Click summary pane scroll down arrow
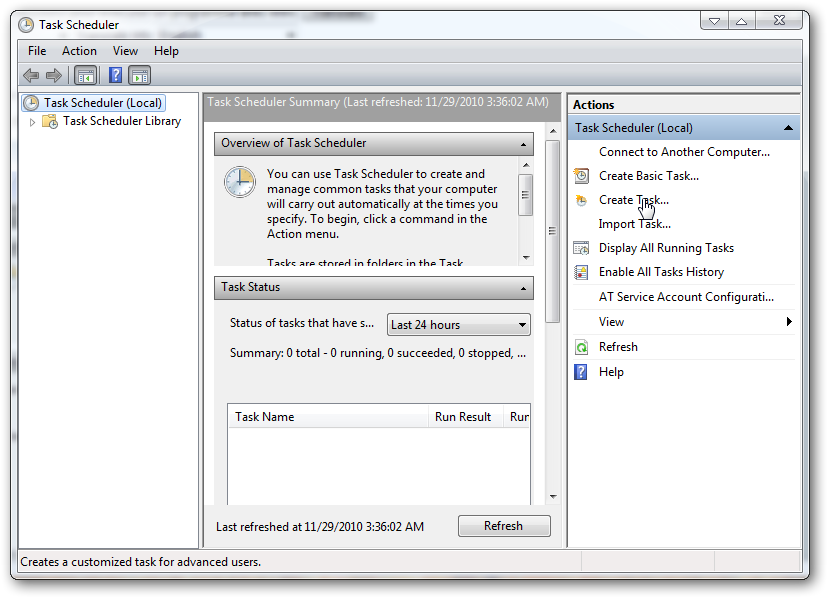 (x=553, y=497)
